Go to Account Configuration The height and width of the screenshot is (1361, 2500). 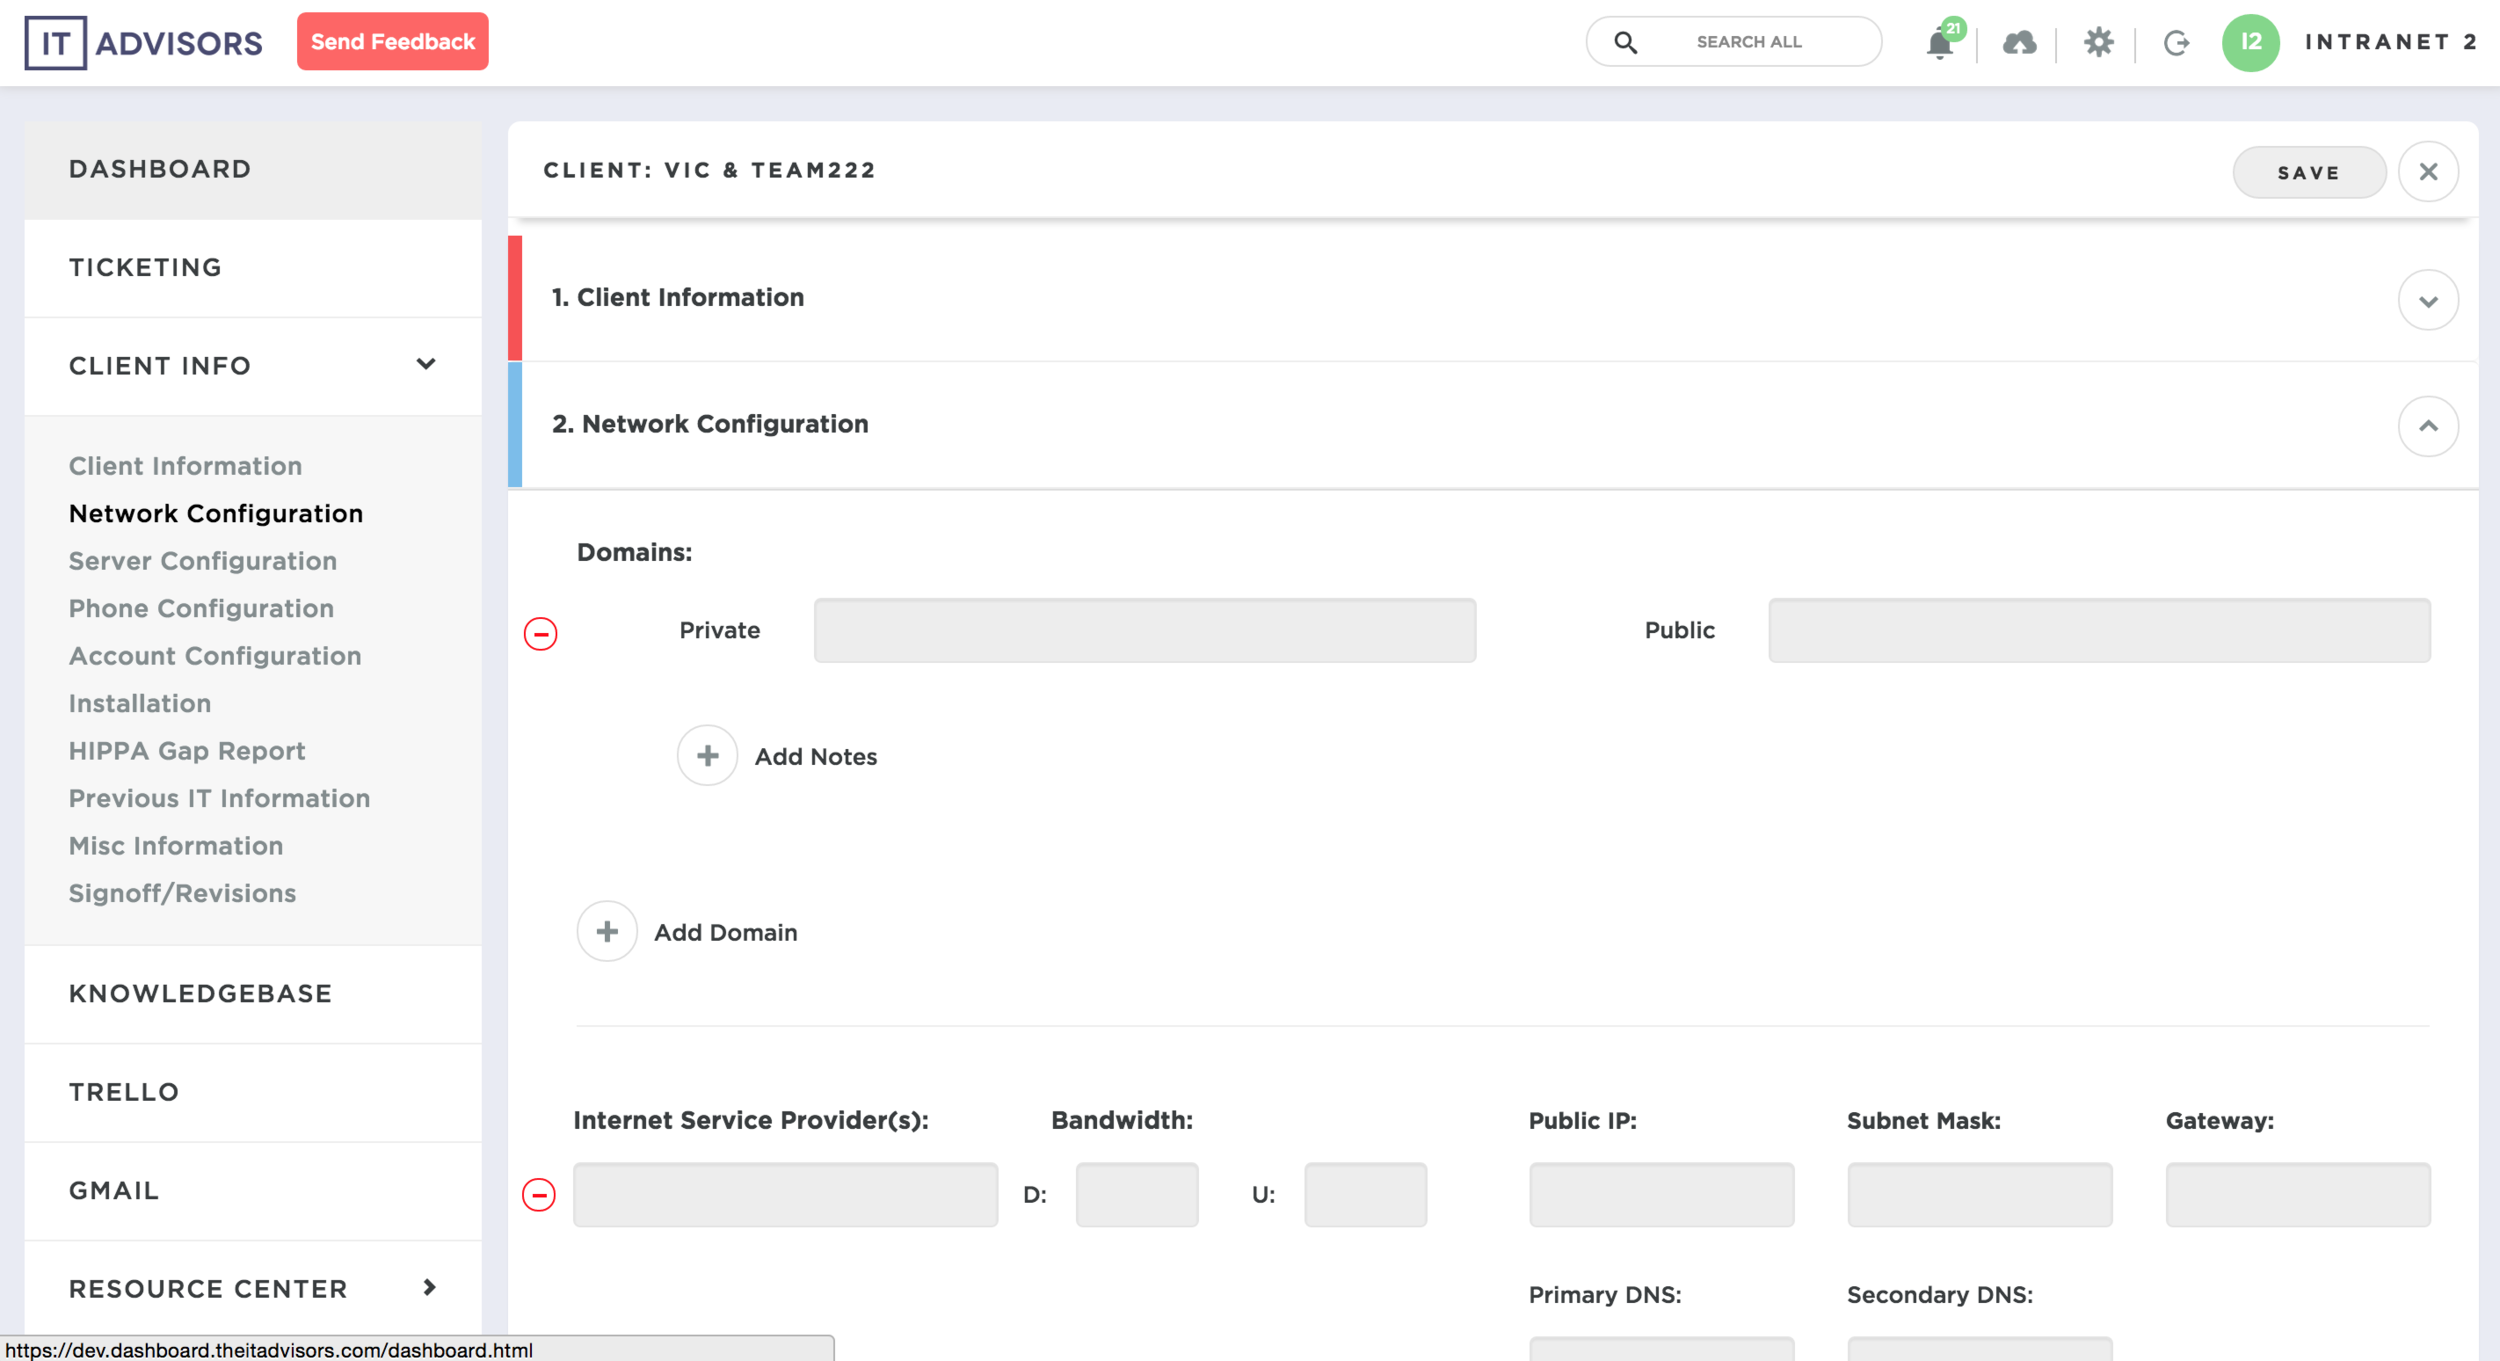(215, 656)
